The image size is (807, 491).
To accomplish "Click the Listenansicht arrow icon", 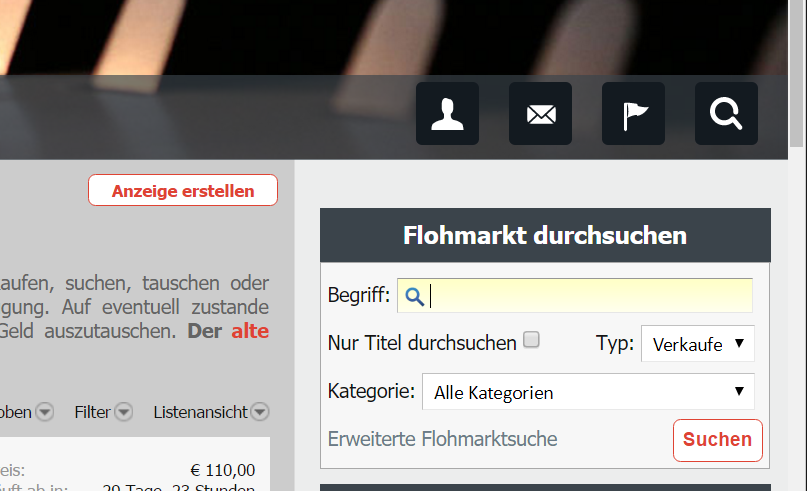I will (260, 412).
